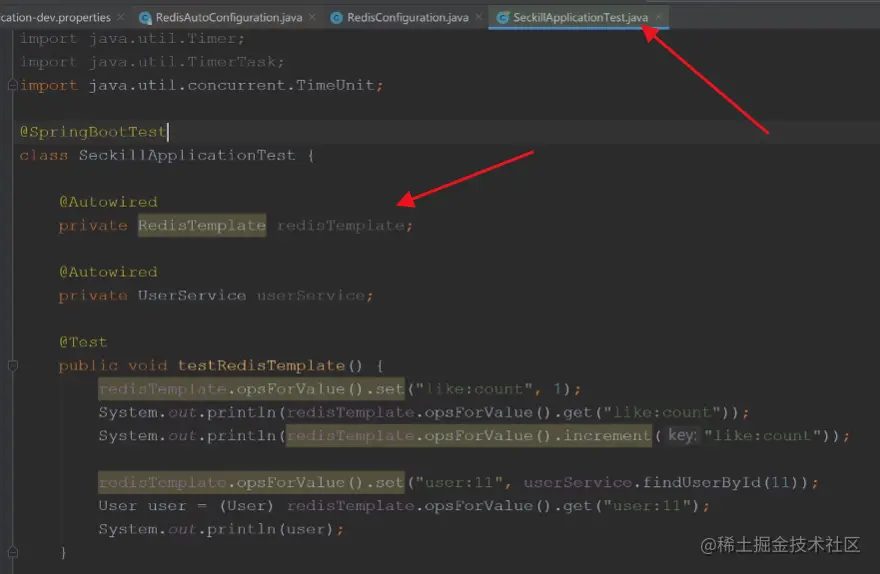Screen dimensions: 880x574
Task: Close the RedisConfiguration.java tab
Action: pyautogui.click(x=479, y=17)
